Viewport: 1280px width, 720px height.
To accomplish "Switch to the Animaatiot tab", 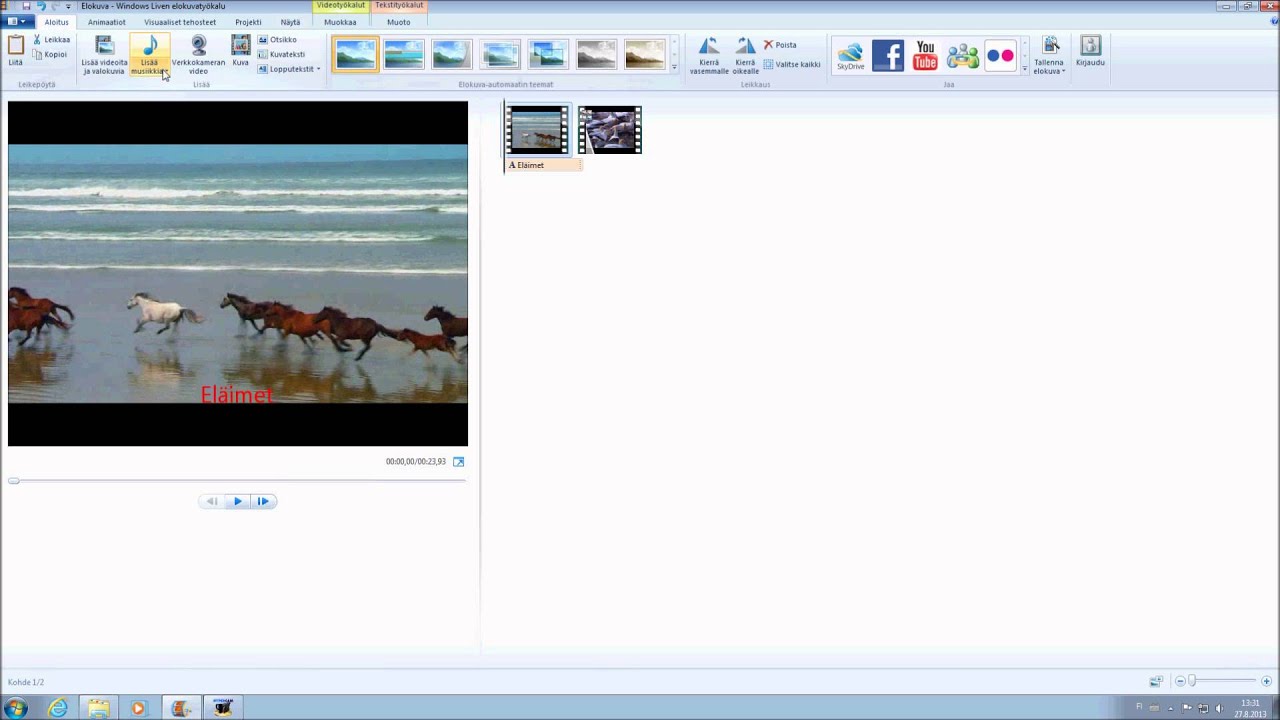I will click(107, 22).
